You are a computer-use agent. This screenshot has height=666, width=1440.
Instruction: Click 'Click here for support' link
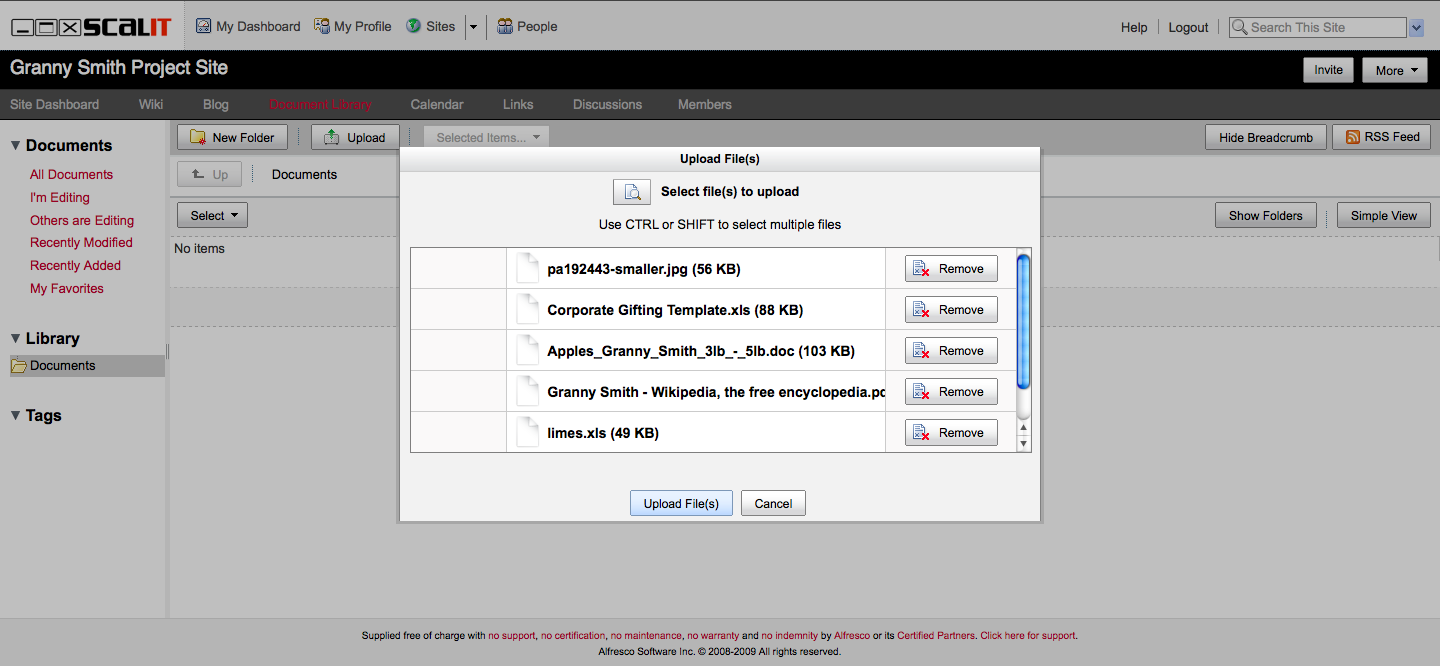pos(1028,635)
